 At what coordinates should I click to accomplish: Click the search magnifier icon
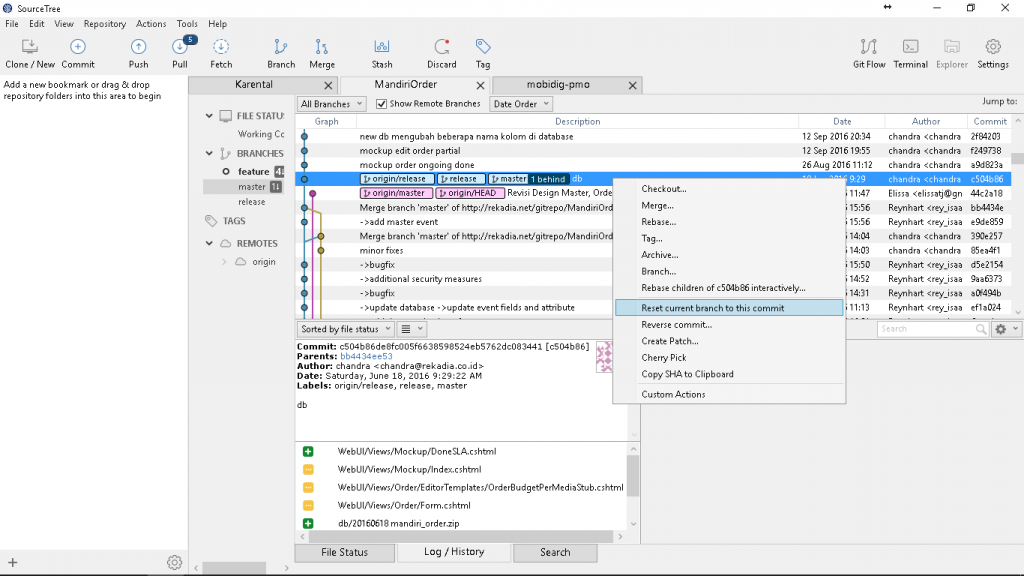tap(981, 329)
